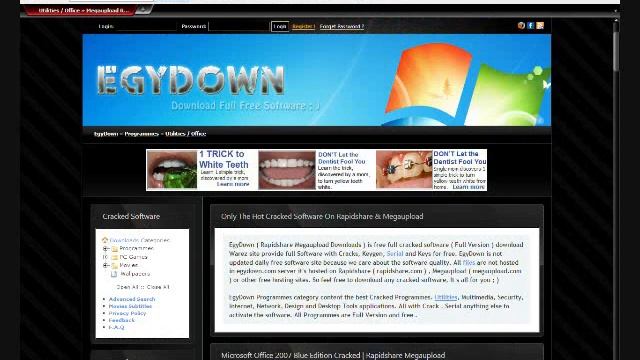This screenshot has height=360, width=640.
Task: Click the Forget Password link
Action: [x=342, y=26]
